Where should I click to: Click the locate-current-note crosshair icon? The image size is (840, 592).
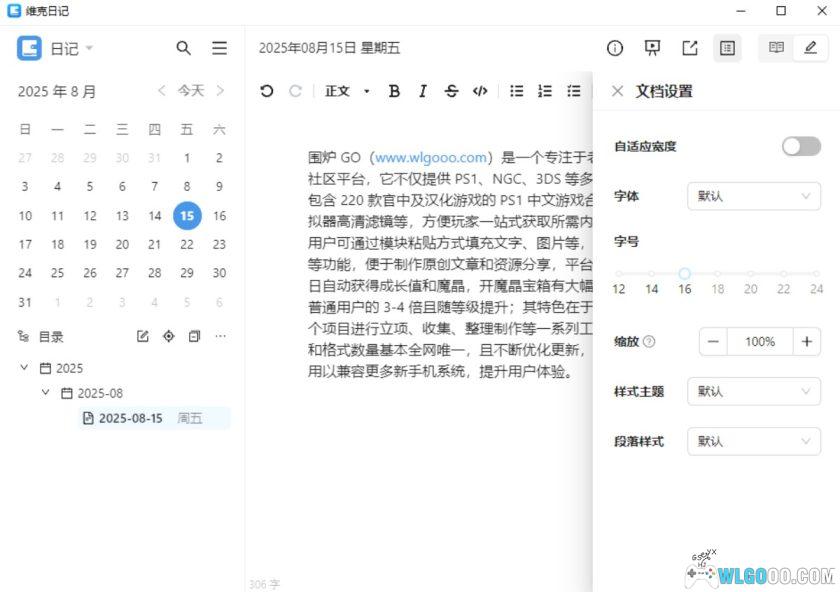click(168, 336)
